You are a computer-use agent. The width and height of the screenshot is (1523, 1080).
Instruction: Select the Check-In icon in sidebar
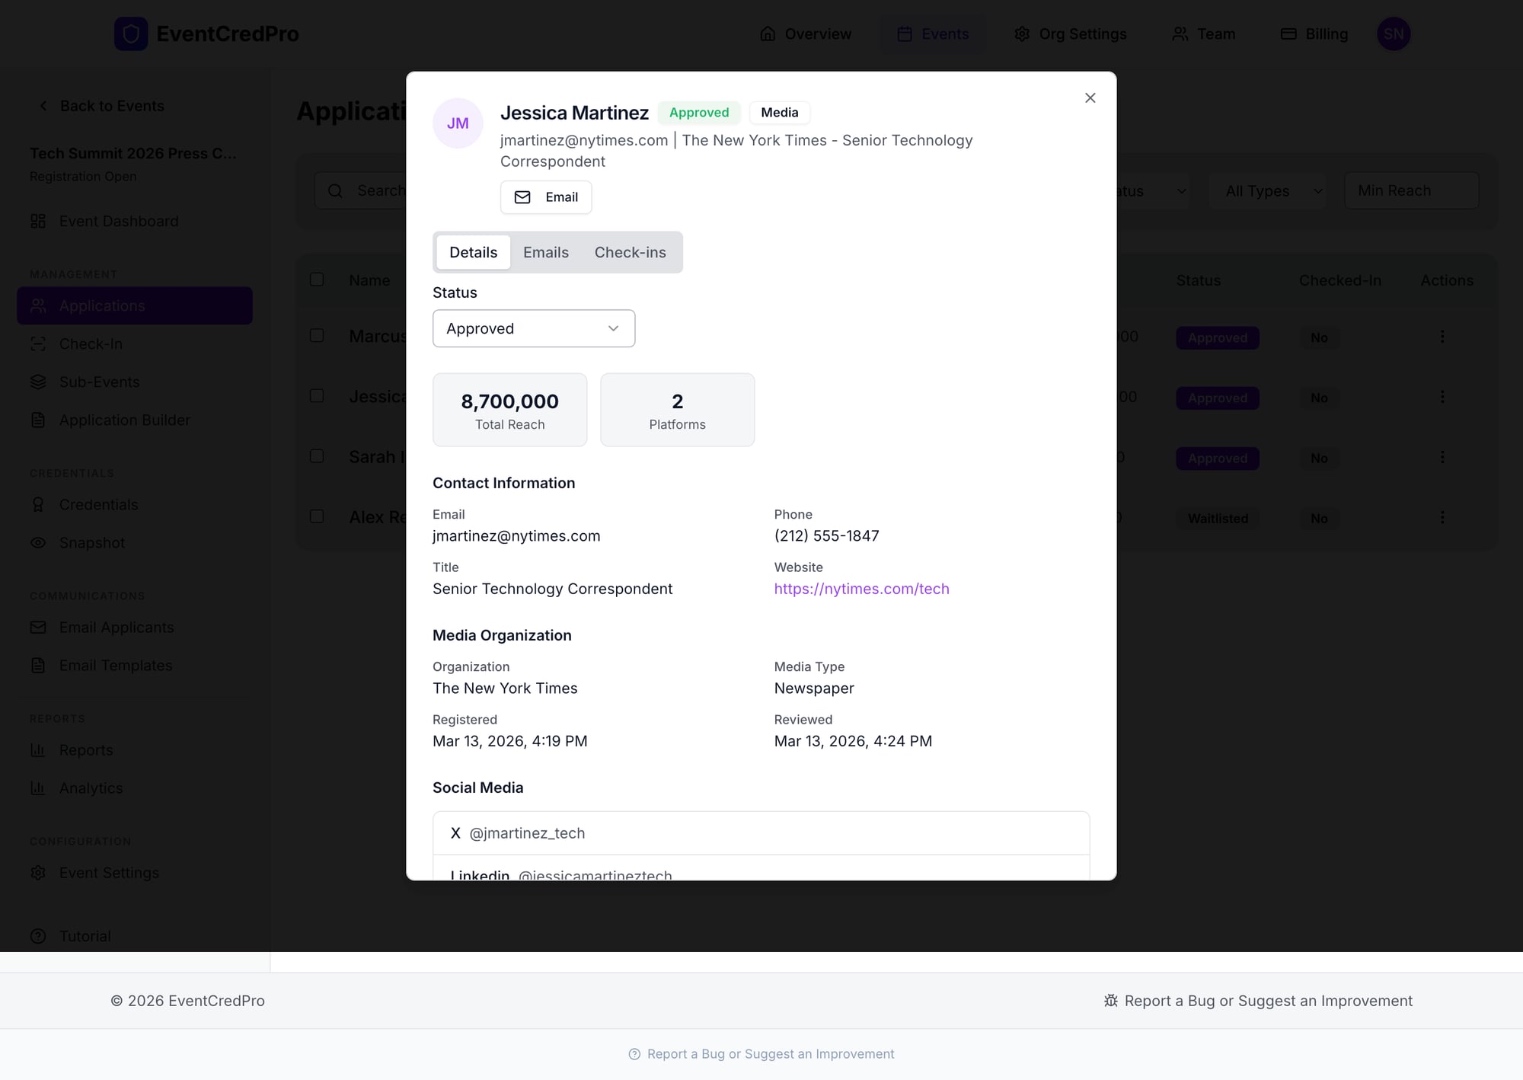pyautogui.click(x=38, y=343)
